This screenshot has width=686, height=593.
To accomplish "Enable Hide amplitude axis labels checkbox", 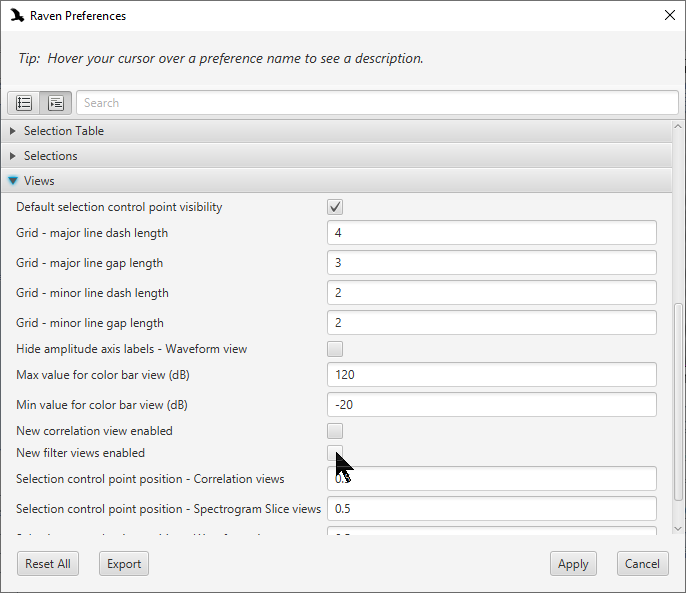I will point(335,349).
